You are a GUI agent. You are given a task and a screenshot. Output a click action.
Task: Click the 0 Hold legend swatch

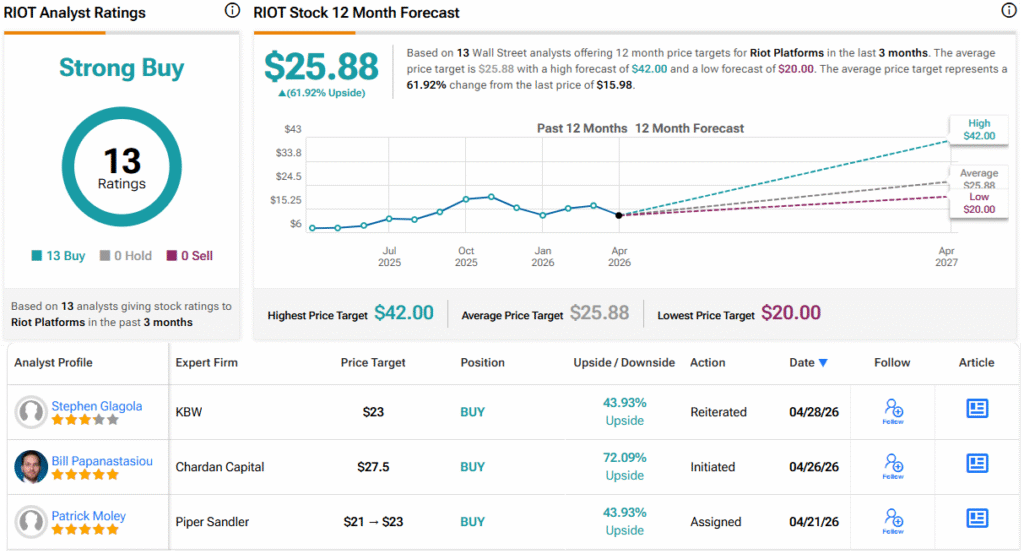[x=104, y=256]
